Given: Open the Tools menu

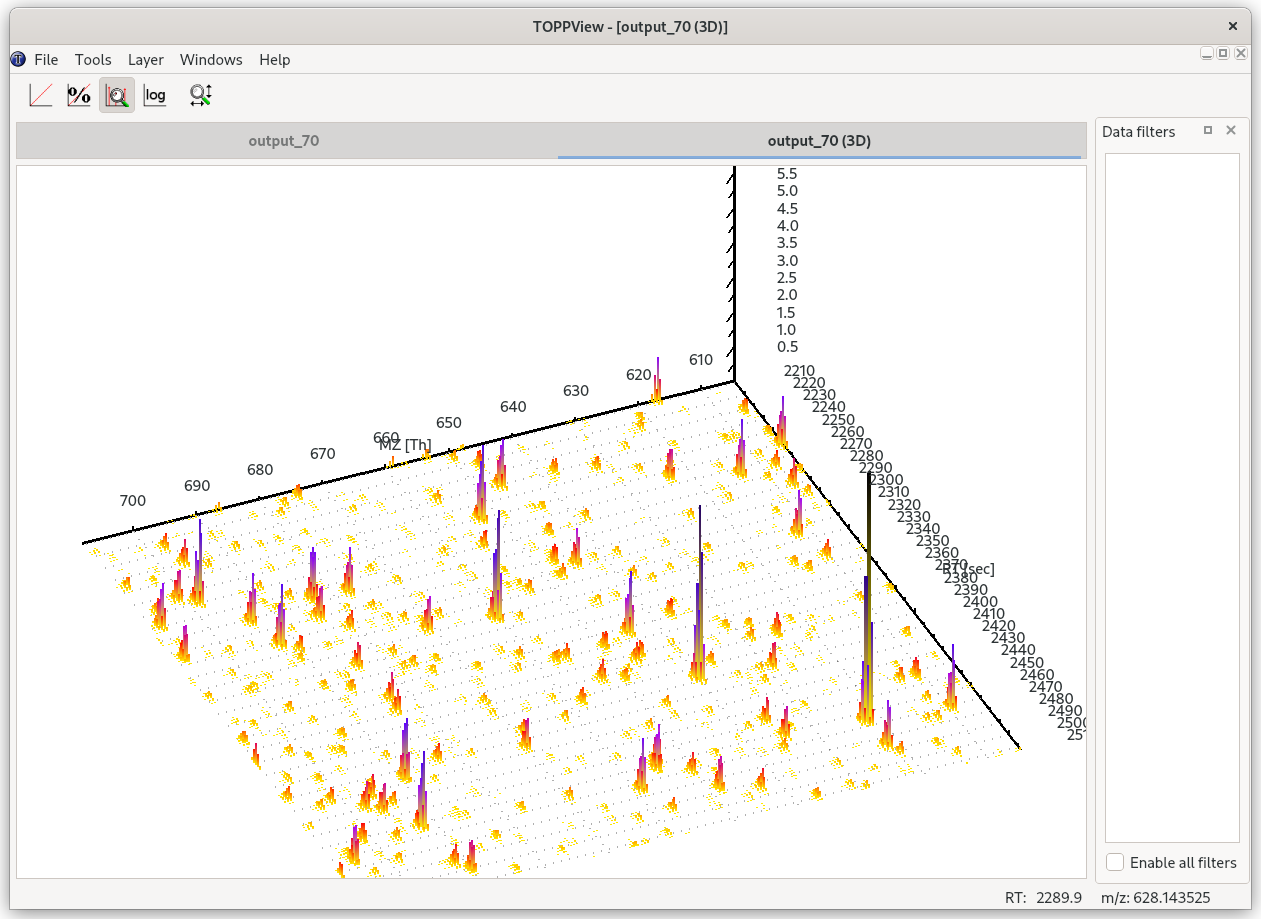Looking at the screenshot, I should pyautogui.click(x=93, y=60).
